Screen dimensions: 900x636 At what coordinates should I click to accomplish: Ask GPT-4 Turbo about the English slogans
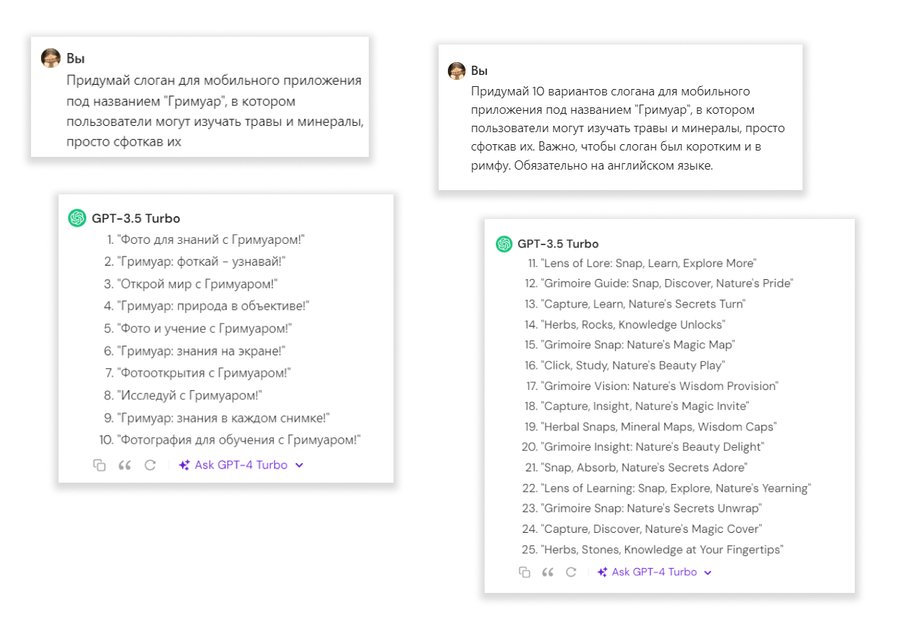pyautogui.click(x=654, y=572)
